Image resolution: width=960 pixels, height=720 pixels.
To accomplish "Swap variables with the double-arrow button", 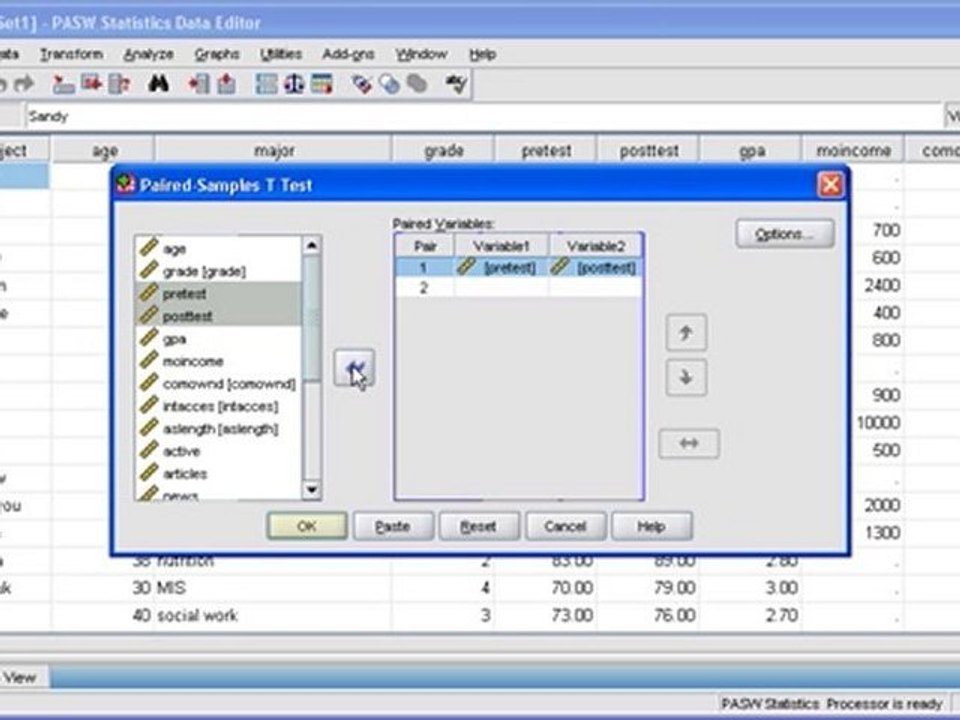I will click(689, 443).
